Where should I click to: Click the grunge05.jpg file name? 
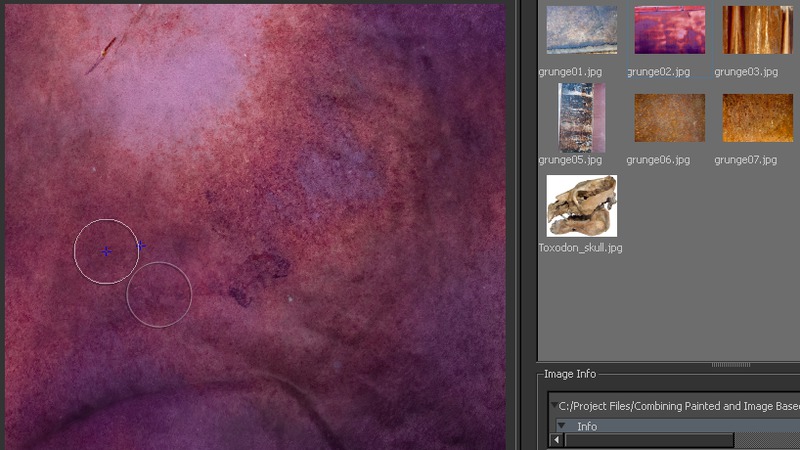click(570, 160)
